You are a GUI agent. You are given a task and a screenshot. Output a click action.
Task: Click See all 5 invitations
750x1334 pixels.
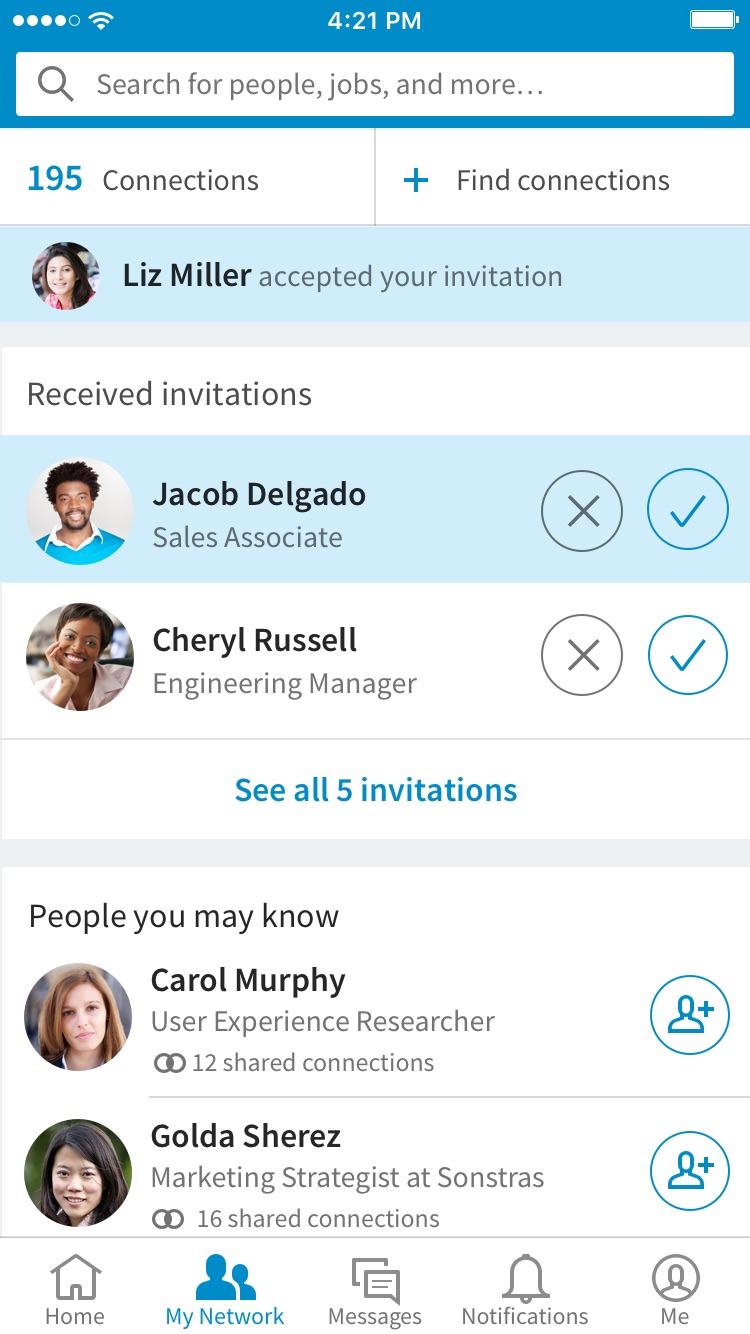(375, 790)
